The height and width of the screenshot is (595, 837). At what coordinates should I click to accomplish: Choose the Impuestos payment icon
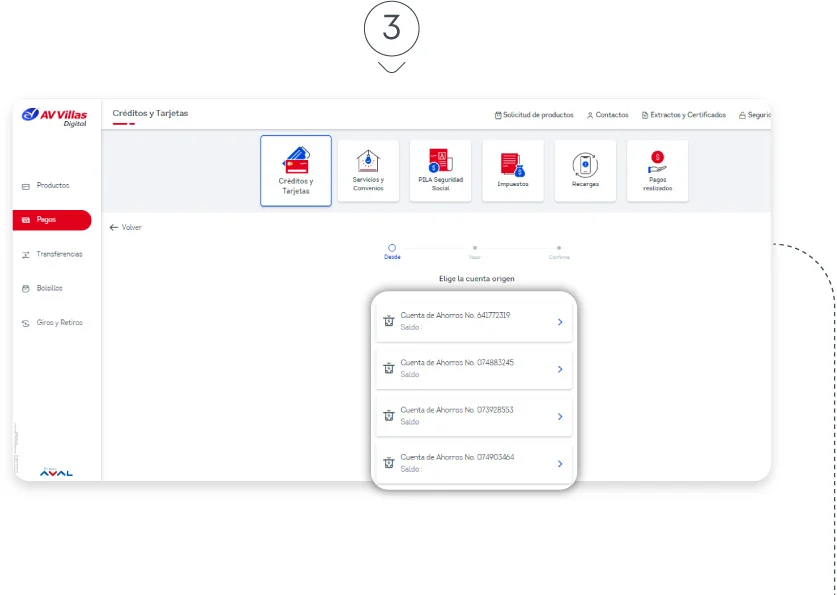click(x=513, y=171)
